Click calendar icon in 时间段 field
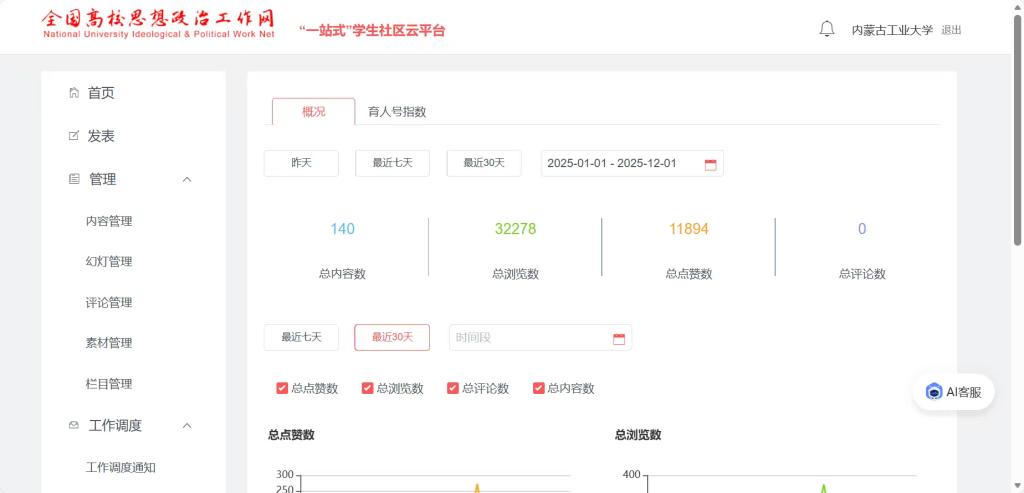The image size is (1024, 493). click(618, 338)
